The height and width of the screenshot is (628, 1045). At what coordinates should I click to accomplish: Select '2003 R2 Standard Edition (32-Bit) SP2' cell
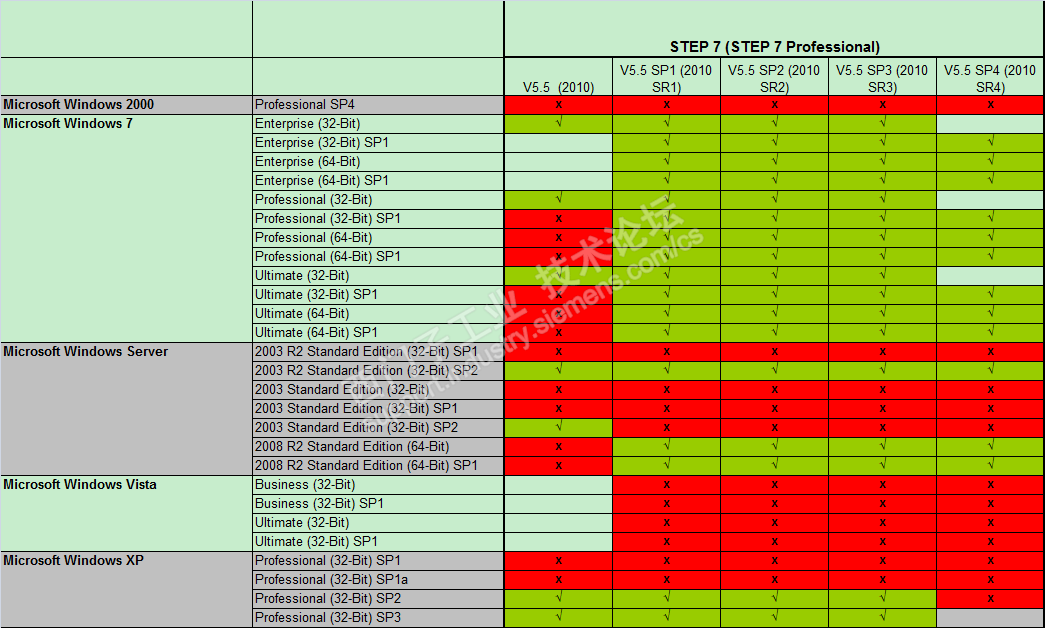[x=379, y=371]
